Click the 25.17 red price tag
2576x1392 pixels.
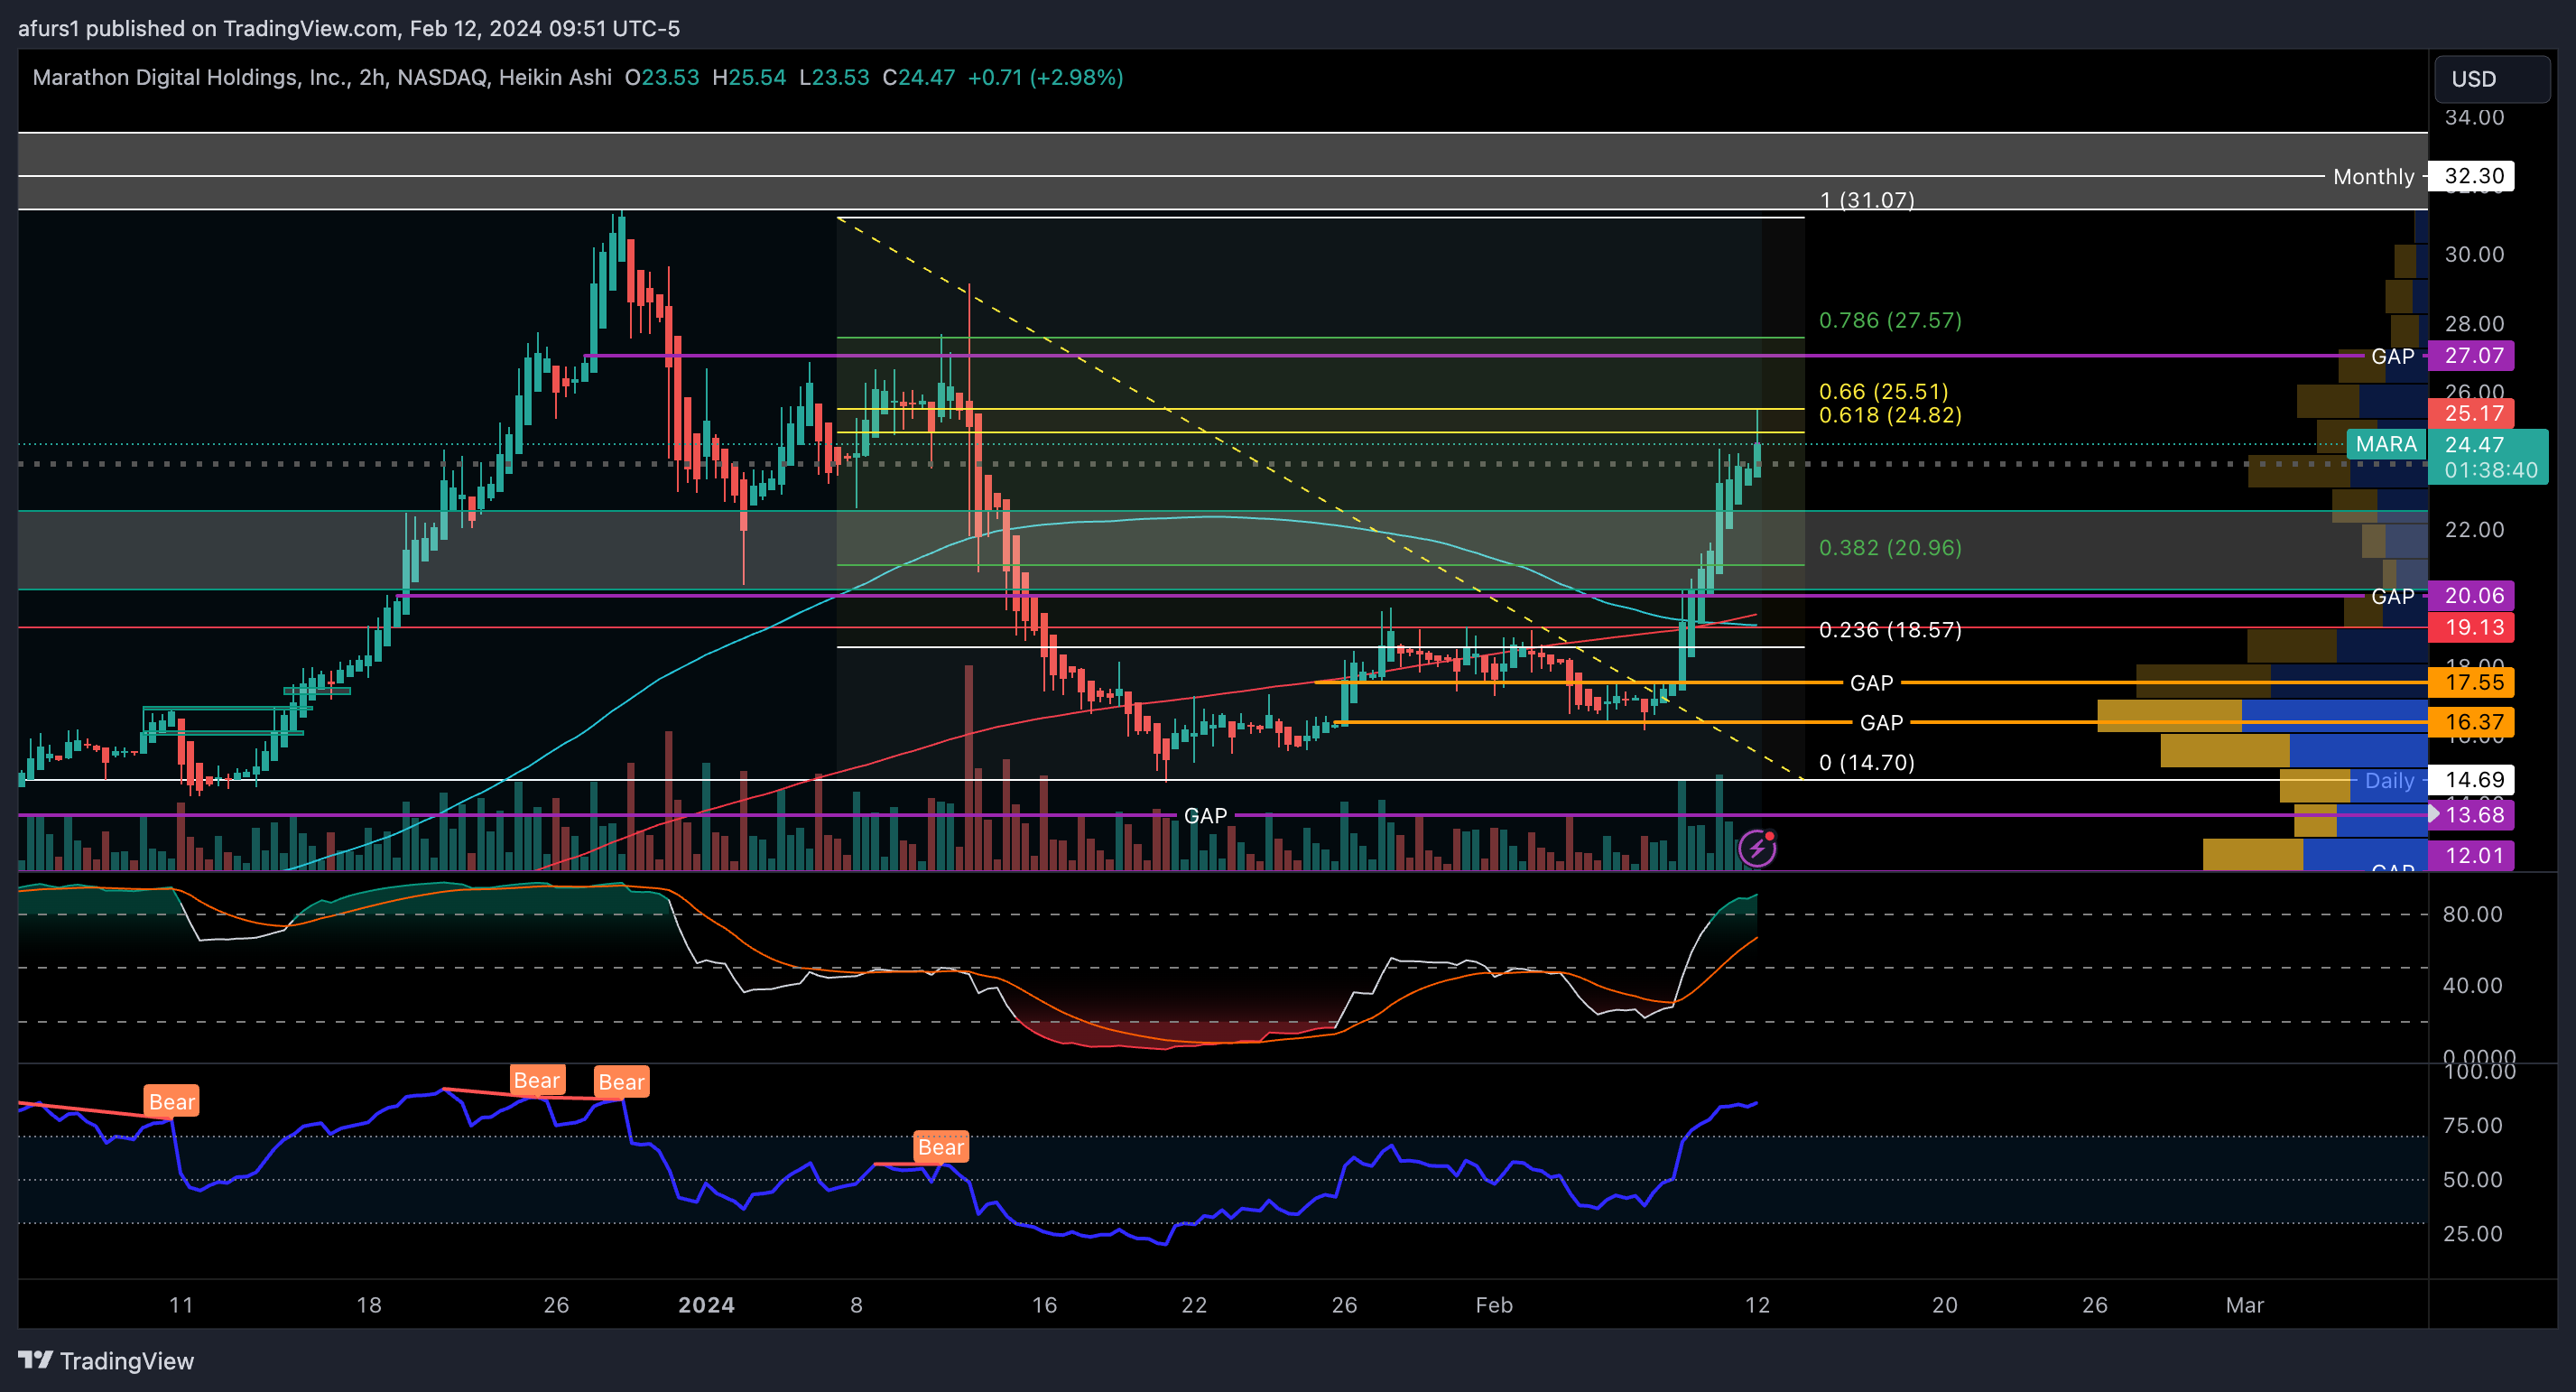[x=2471, y=413]
